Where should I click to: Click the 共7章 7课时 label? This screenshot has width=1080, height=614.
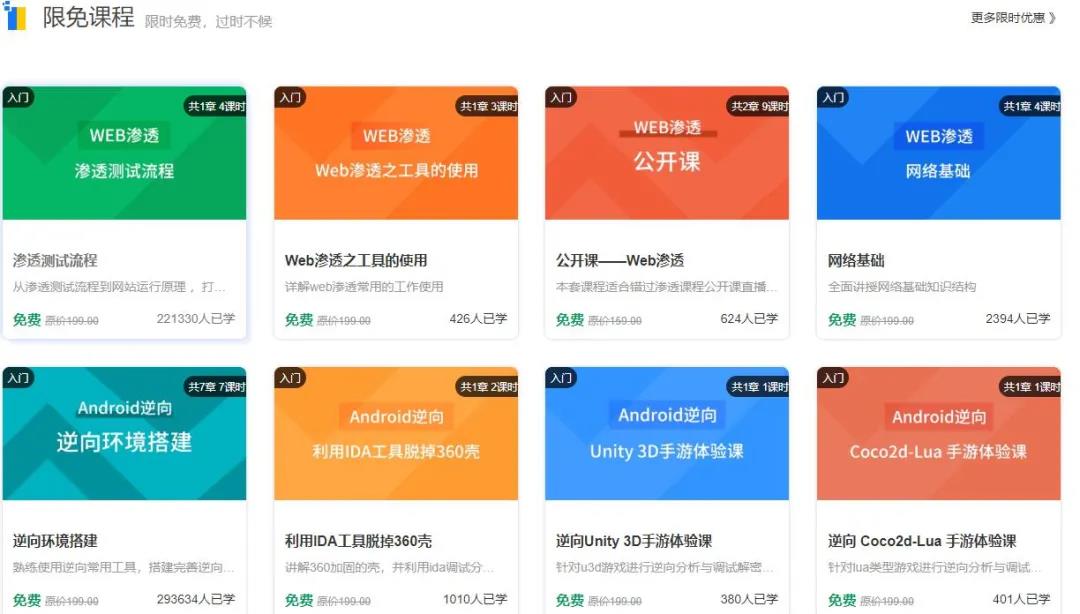click(215, 387)
